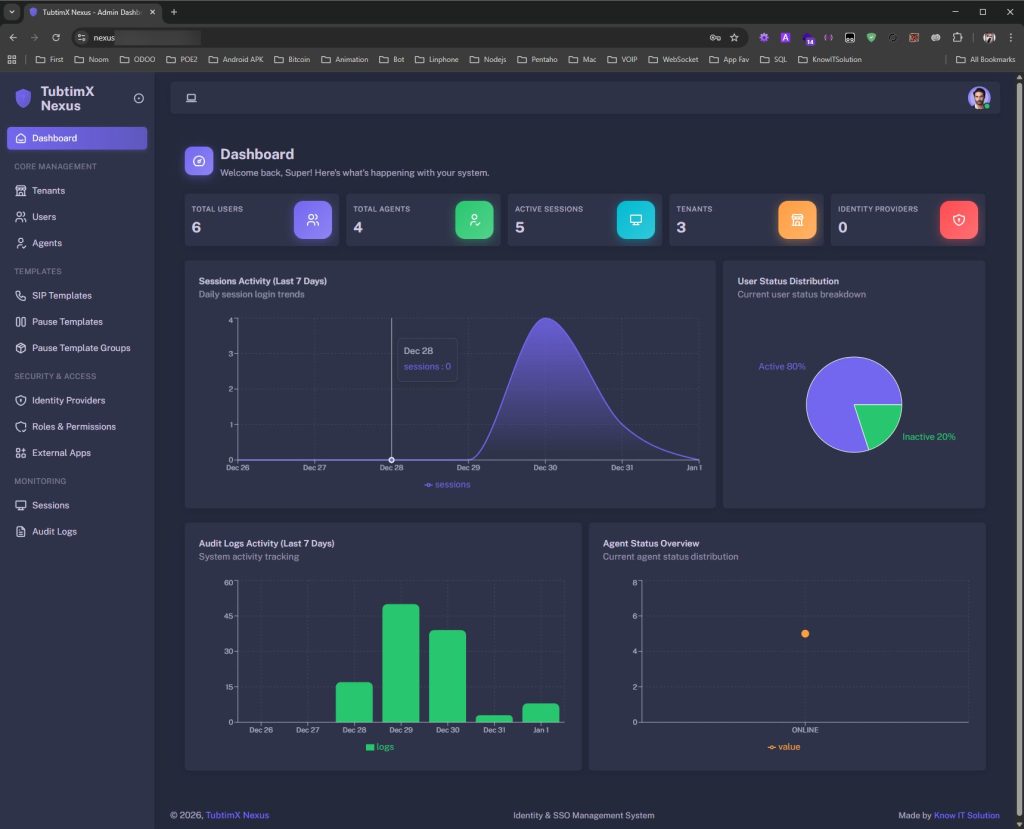Toggle the logs legend under Audit Logs chart
The image size is (1024, 829).
[x=382, y=746]
